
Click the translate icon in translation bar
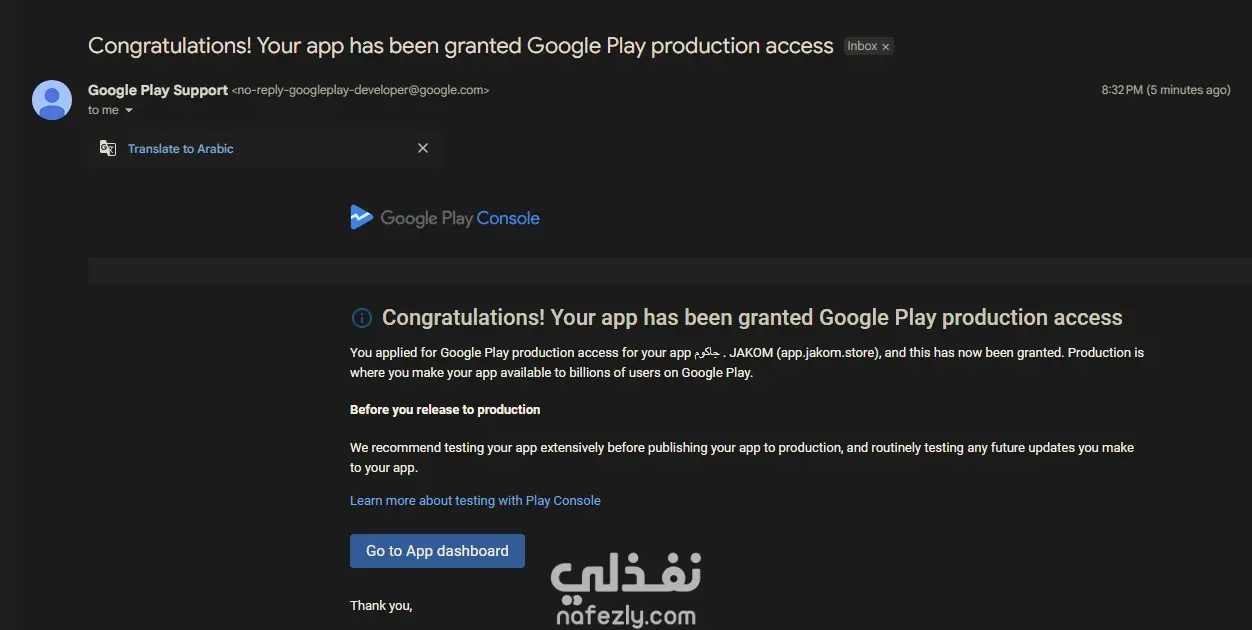point(108,148)
